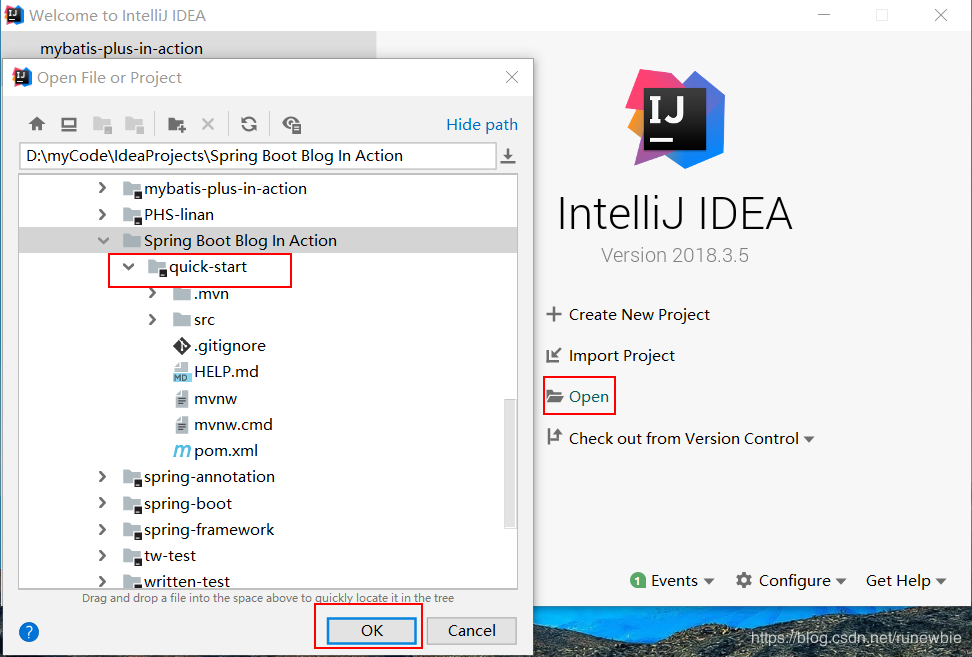Click the Check out from Version Control icon
Viewport: 972px width, 657px height.
tap(554, 438)
